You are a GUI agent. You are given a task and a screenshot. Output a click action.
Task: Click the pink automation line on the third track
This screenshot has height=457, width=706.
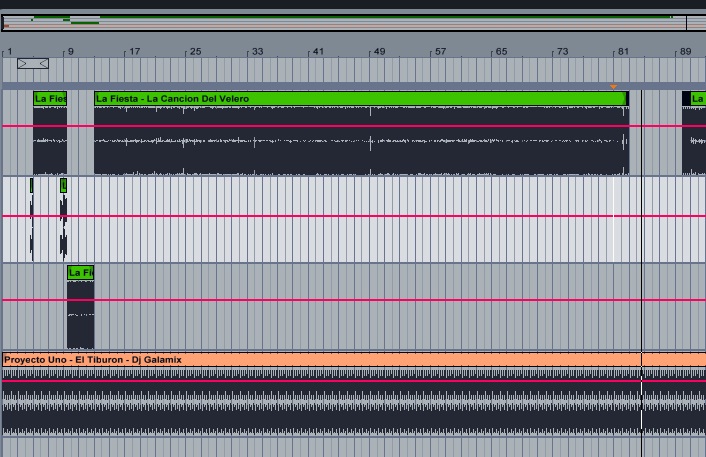coord(354,300)
